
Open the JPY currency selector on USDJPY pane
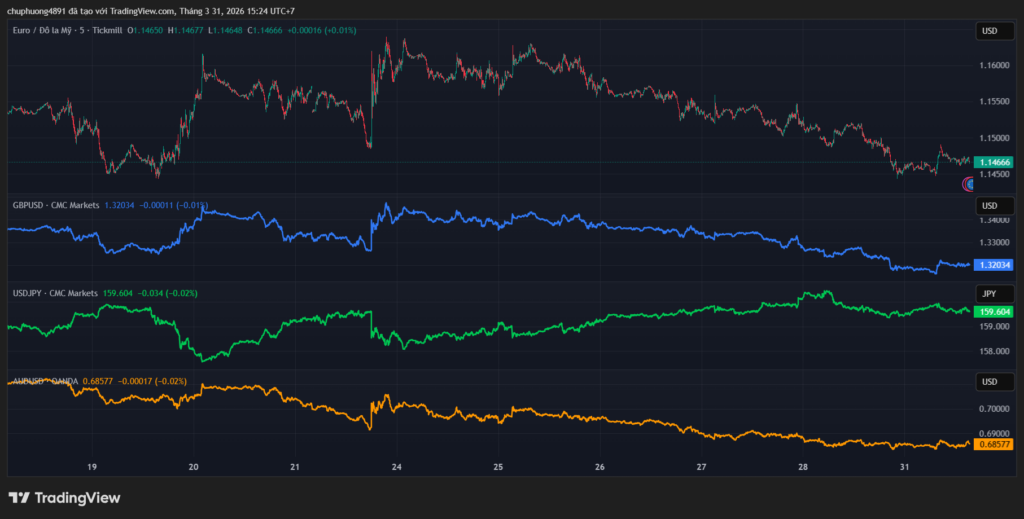[989, 293]
